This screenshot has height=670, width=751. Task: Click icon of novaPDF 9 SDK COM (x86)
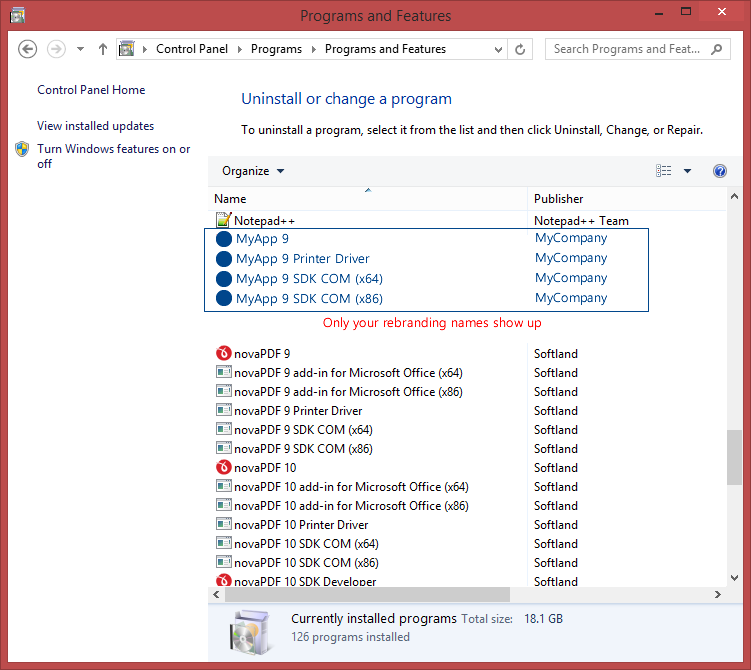[x=223, y=448]
